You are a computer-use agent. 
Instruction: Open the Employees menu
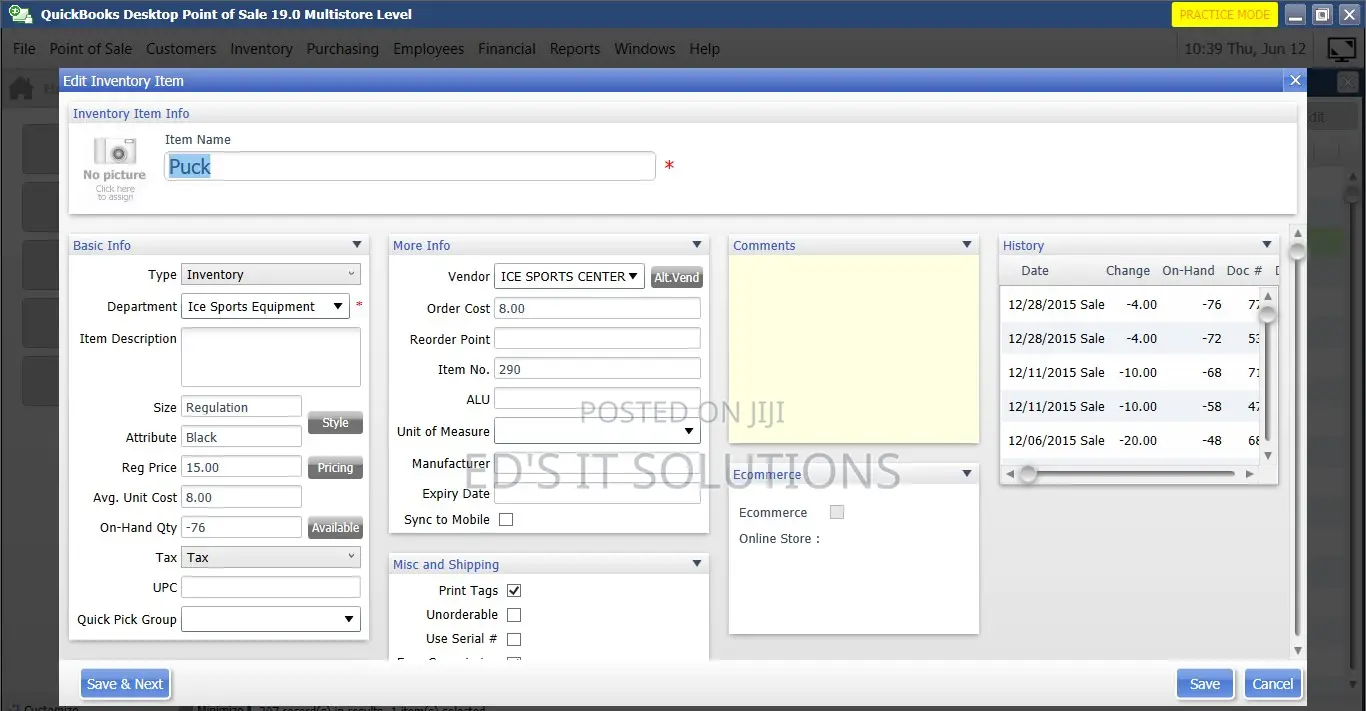[x=429, y=48]
